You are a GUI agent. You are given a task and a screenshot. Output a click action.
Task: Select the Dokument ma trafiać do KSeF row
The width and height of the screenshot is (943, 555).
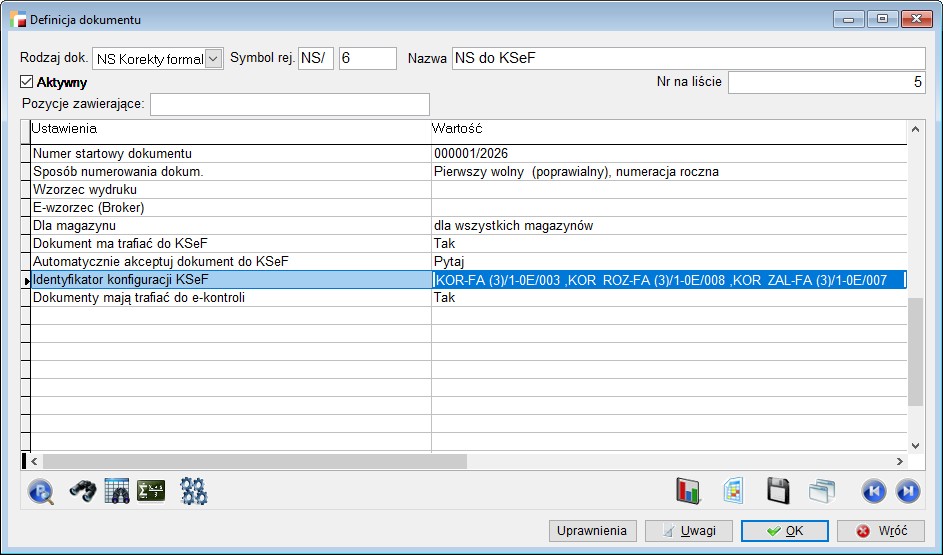[x=230, y=244]
